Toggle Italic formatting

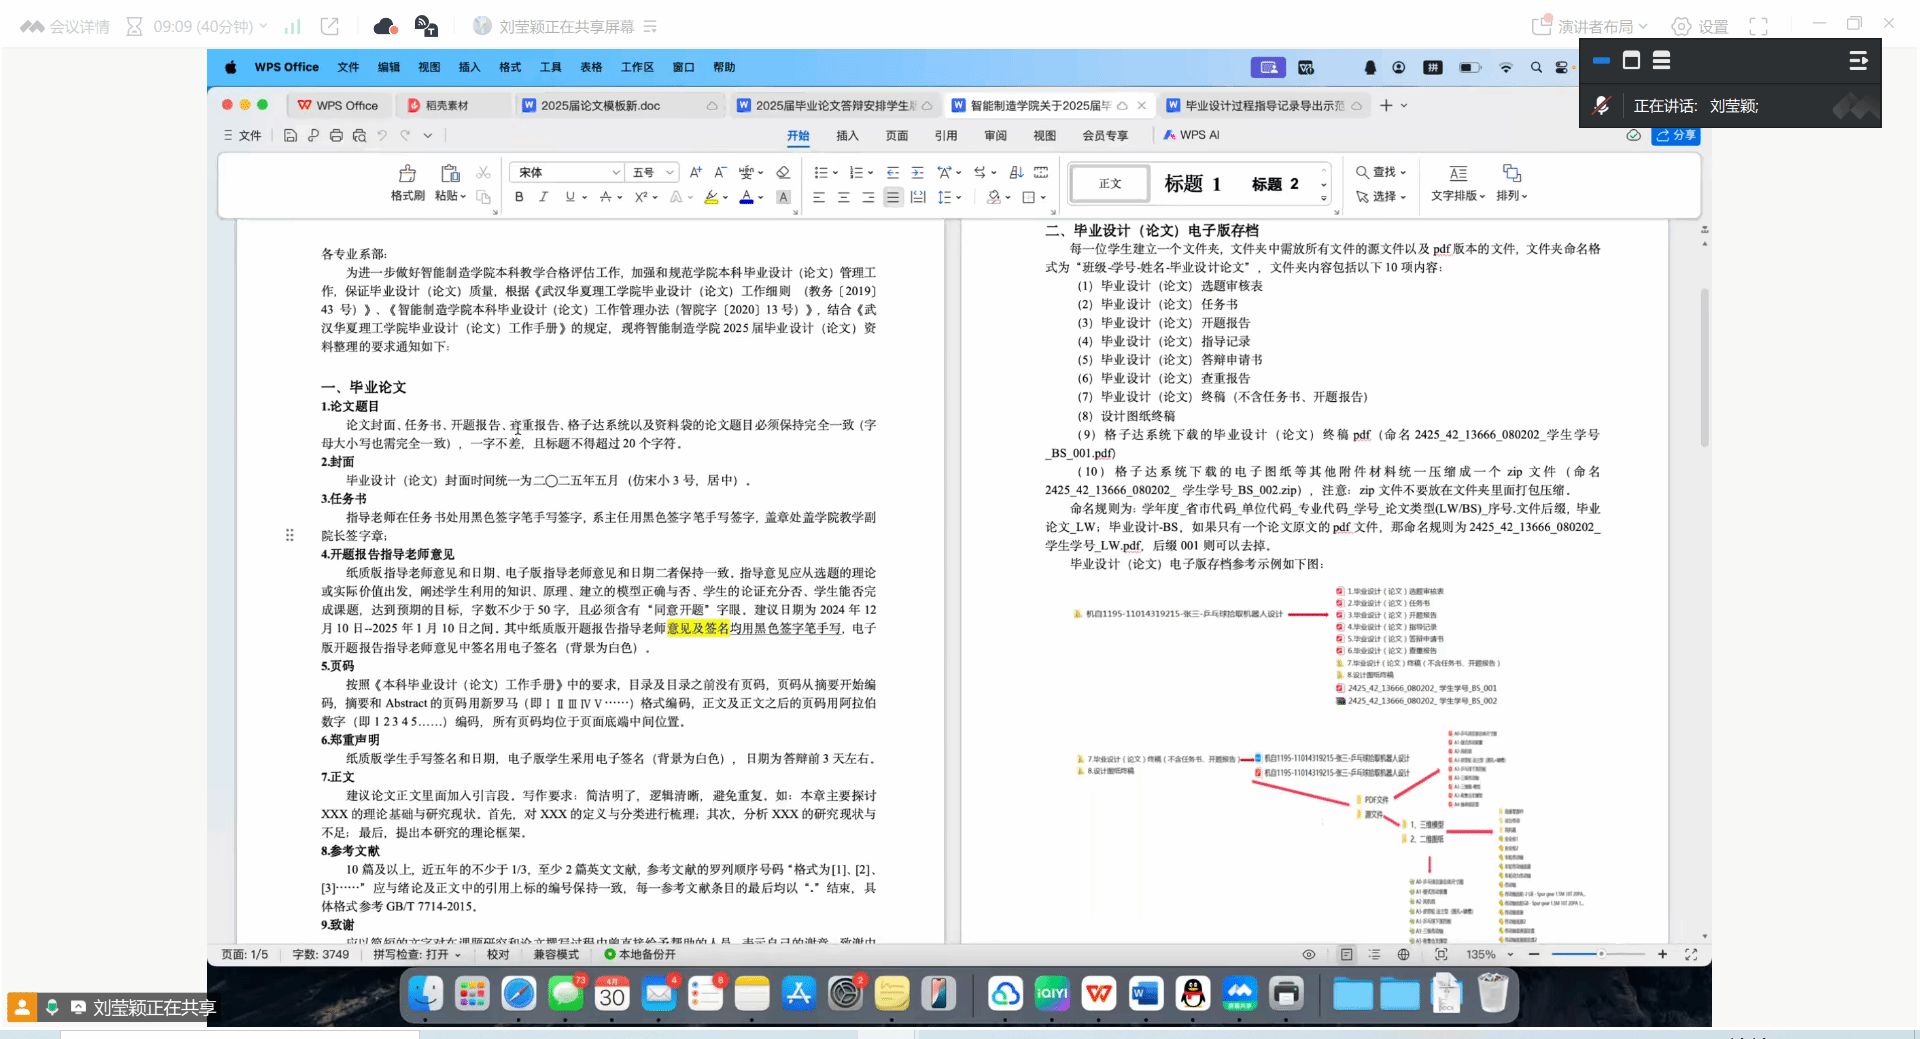tap(543, 198)
